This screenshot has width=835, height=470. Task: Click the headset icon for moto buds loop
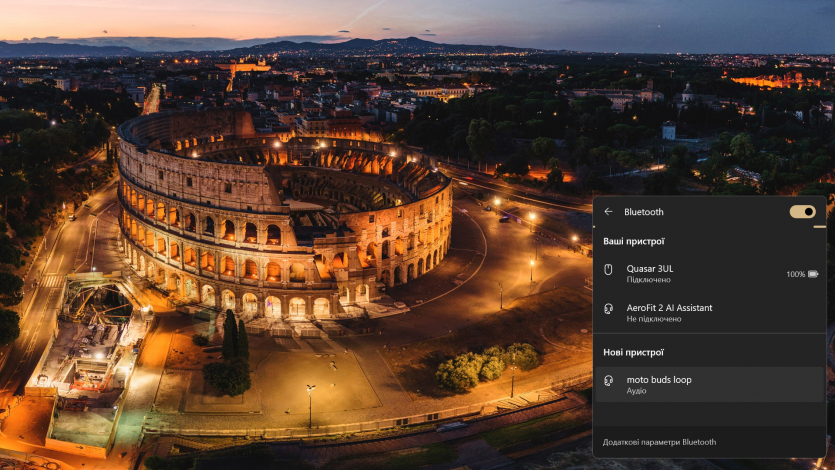tap(608, 380)
